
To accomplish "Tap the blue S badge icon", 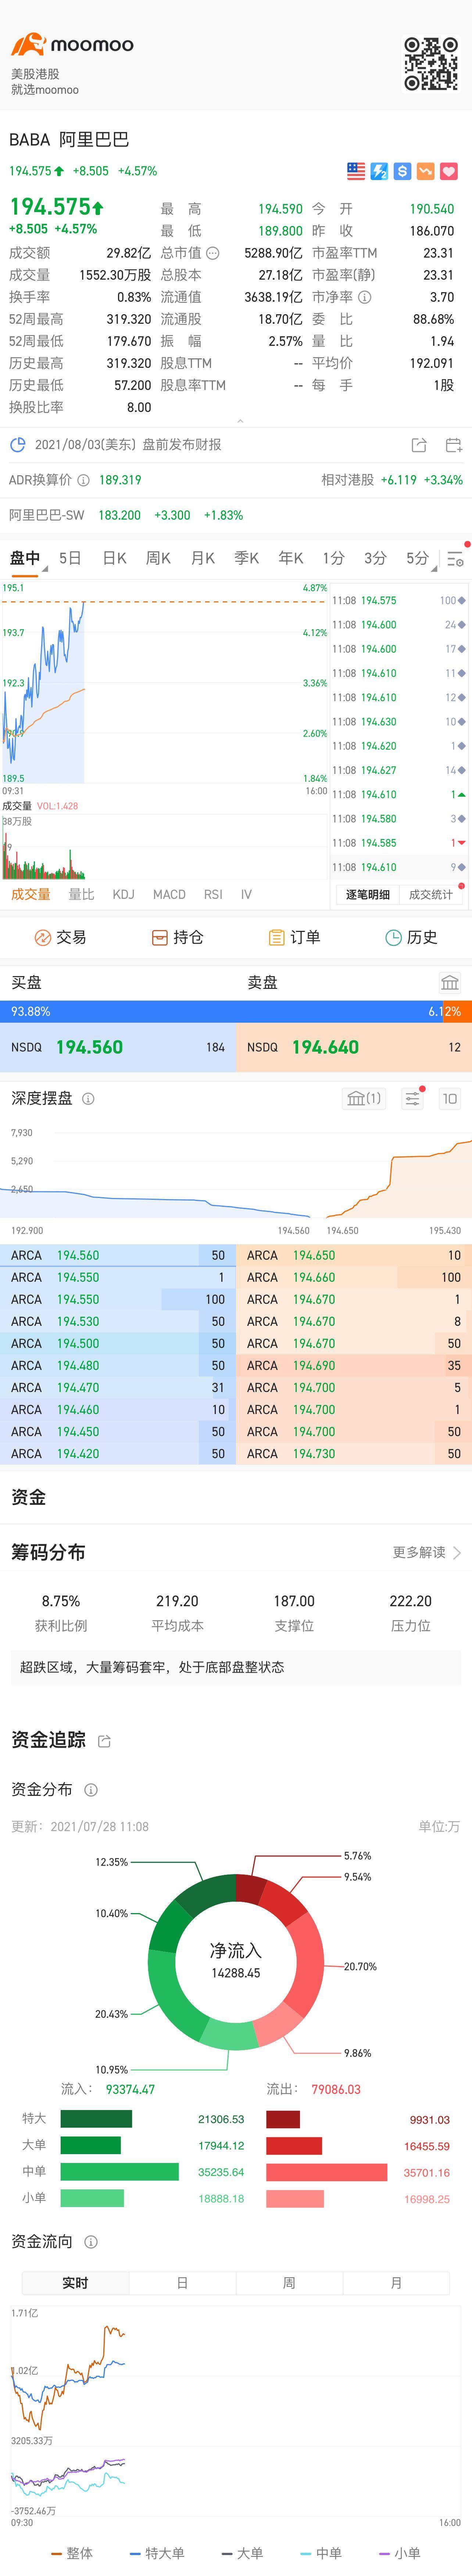I will 402,171.
